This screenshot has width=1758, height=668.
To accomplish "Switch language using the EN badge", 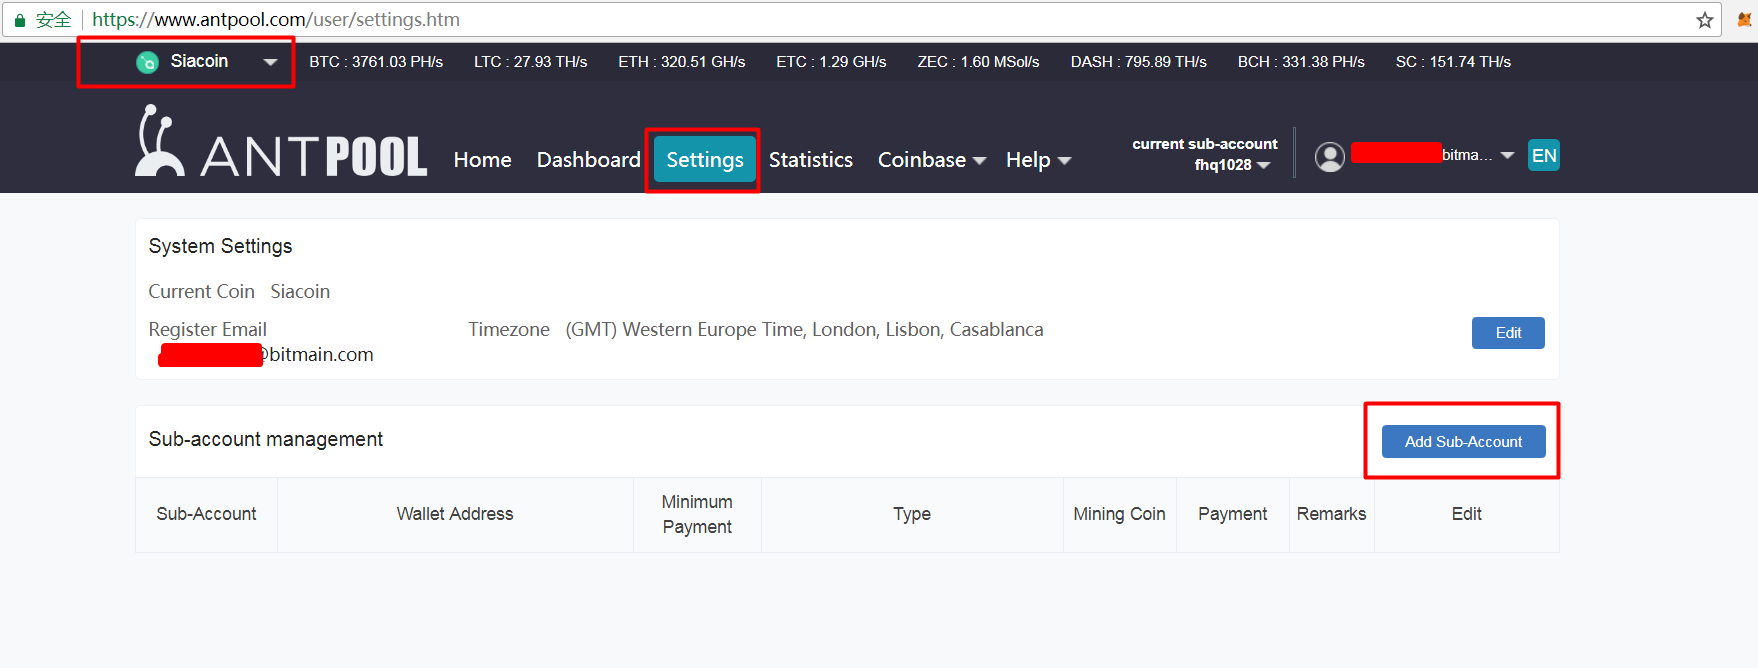I will (1543, 156).
